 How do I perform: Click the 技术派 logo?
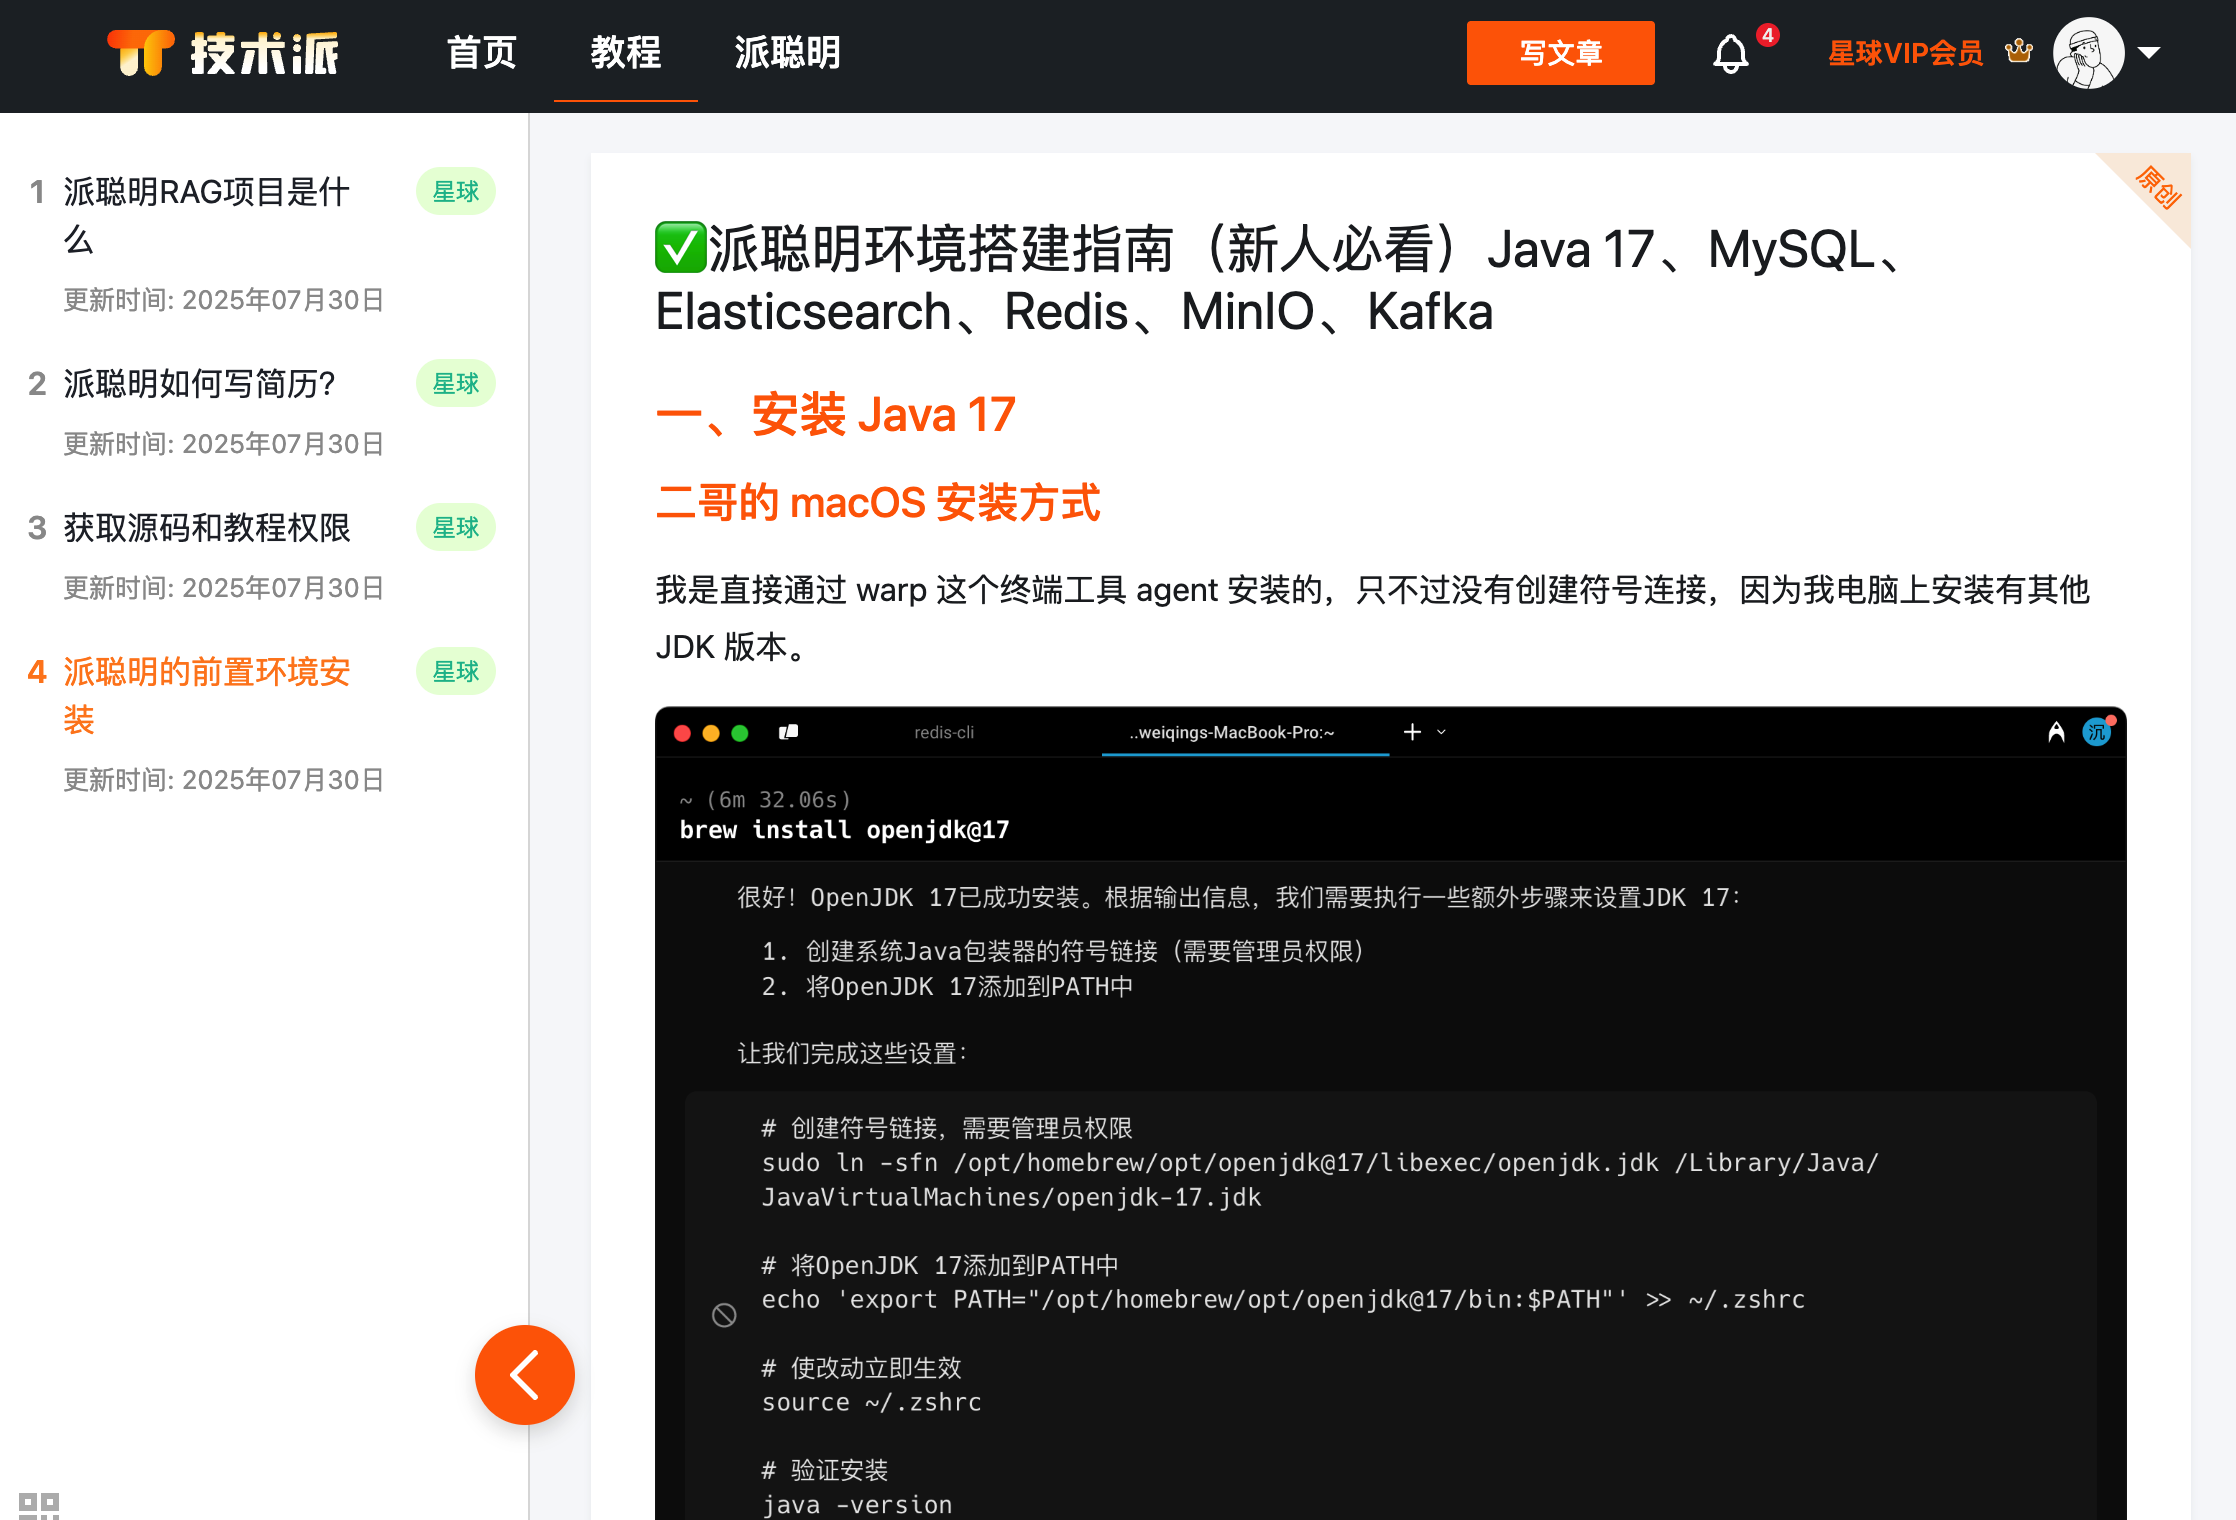pos(222,53)
